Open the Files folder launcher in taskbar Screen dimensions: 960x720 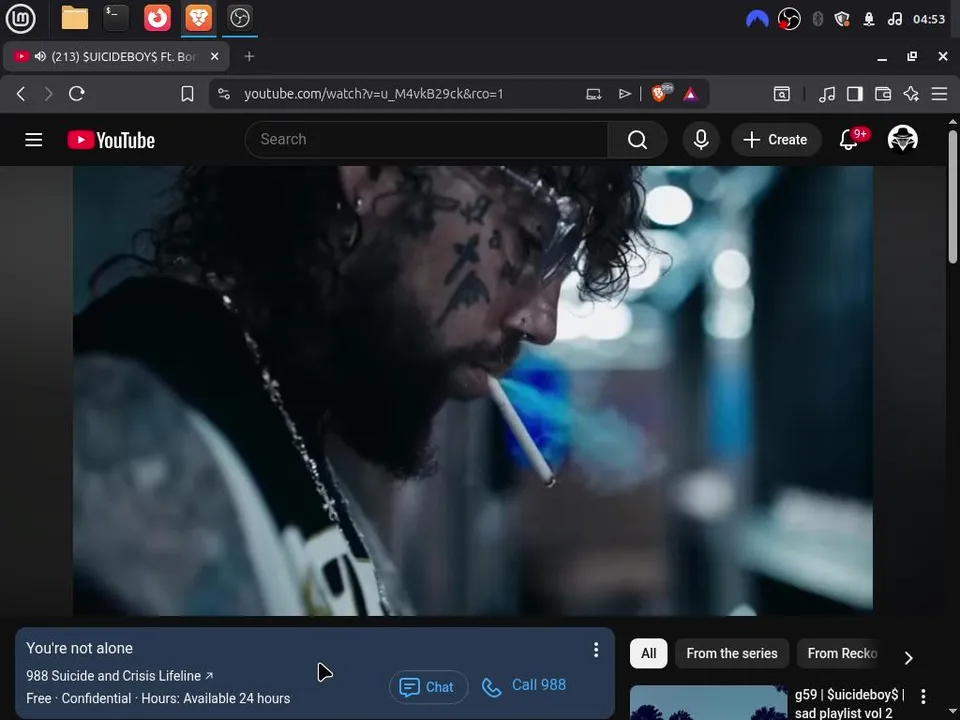[75, 18]
